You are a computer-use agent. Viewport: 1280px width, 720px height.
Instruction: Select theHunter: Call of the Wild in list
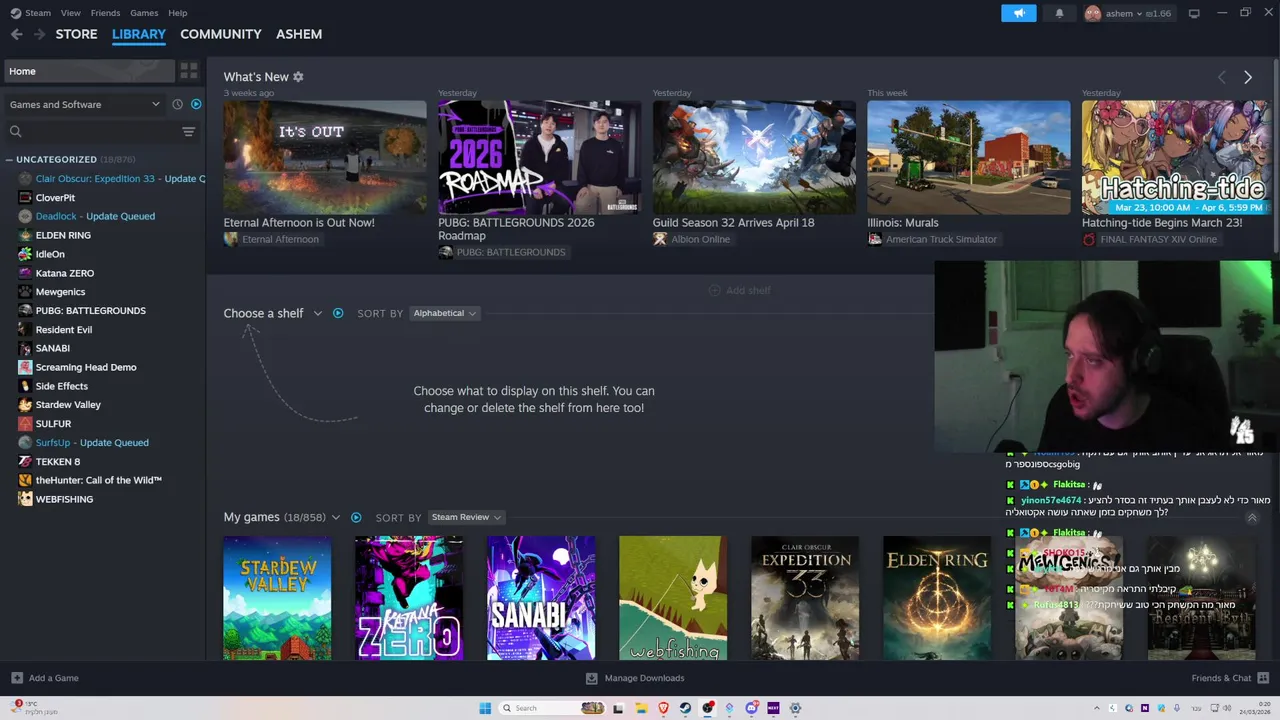click(x=99, y=480)
